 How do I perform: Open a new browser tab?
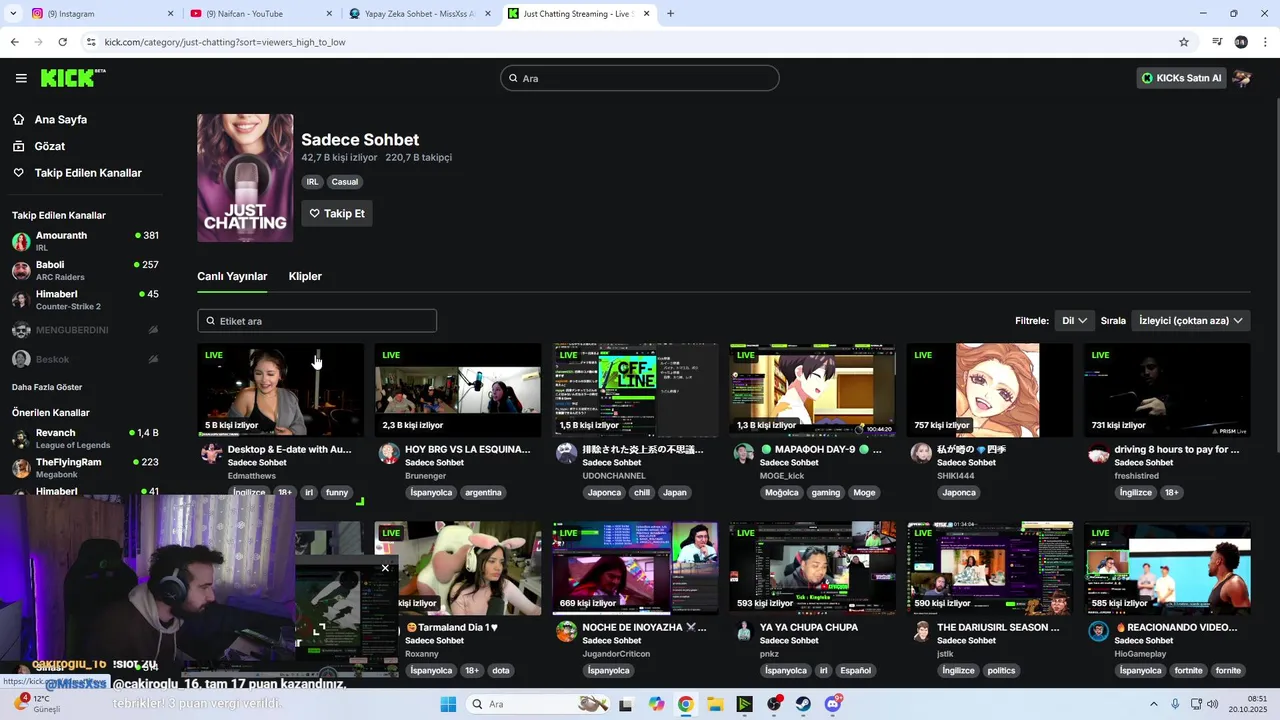(x=670, y=14)
